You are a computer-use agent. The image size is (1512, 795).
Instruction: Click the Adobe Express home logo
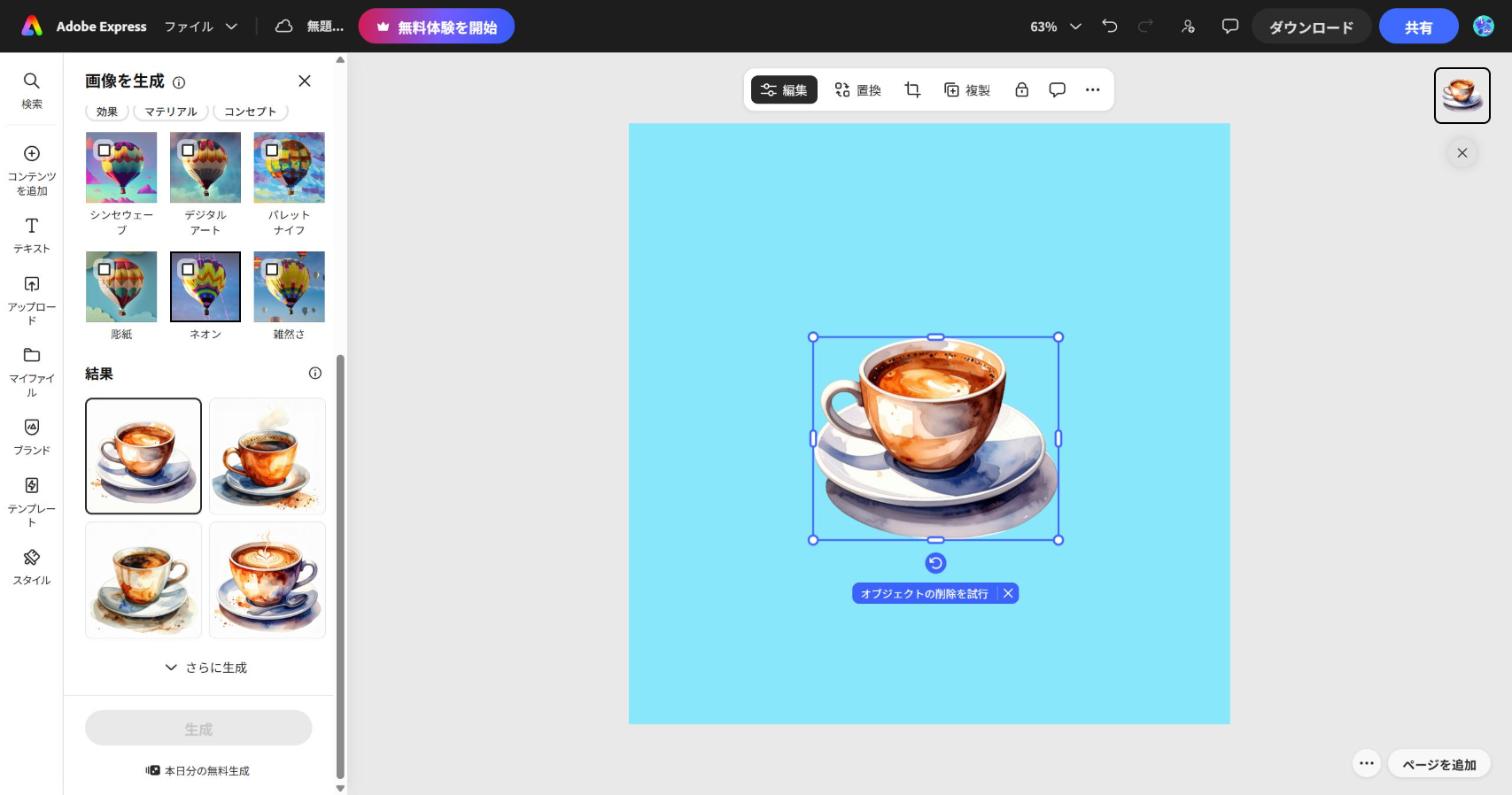pos(32,26)
